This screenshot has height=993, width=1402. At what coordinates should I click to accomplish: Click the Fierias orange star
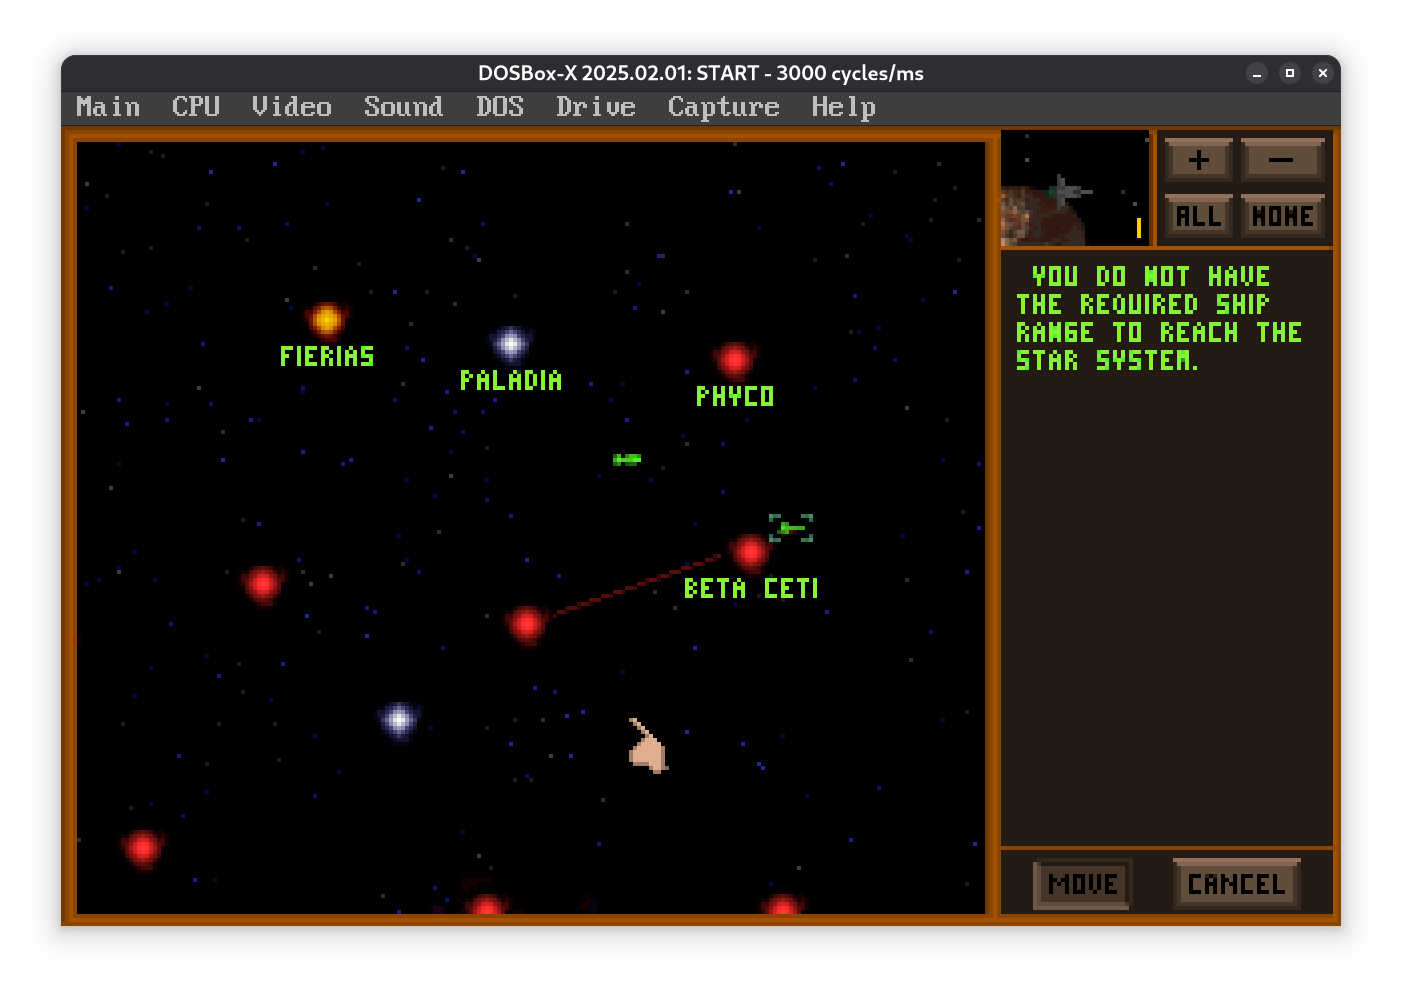pyautogui.click(x=327, y=320)
